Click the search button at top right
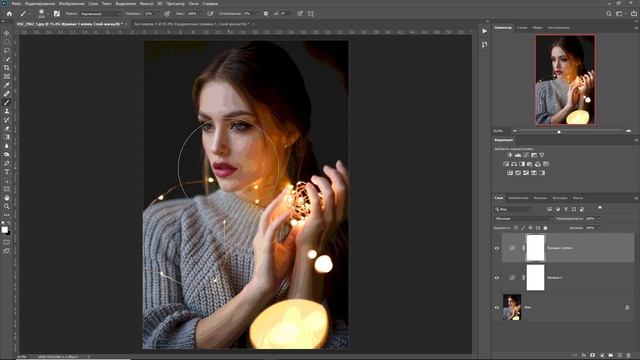The width and height of the screenshot is (640, 360). 609,13
